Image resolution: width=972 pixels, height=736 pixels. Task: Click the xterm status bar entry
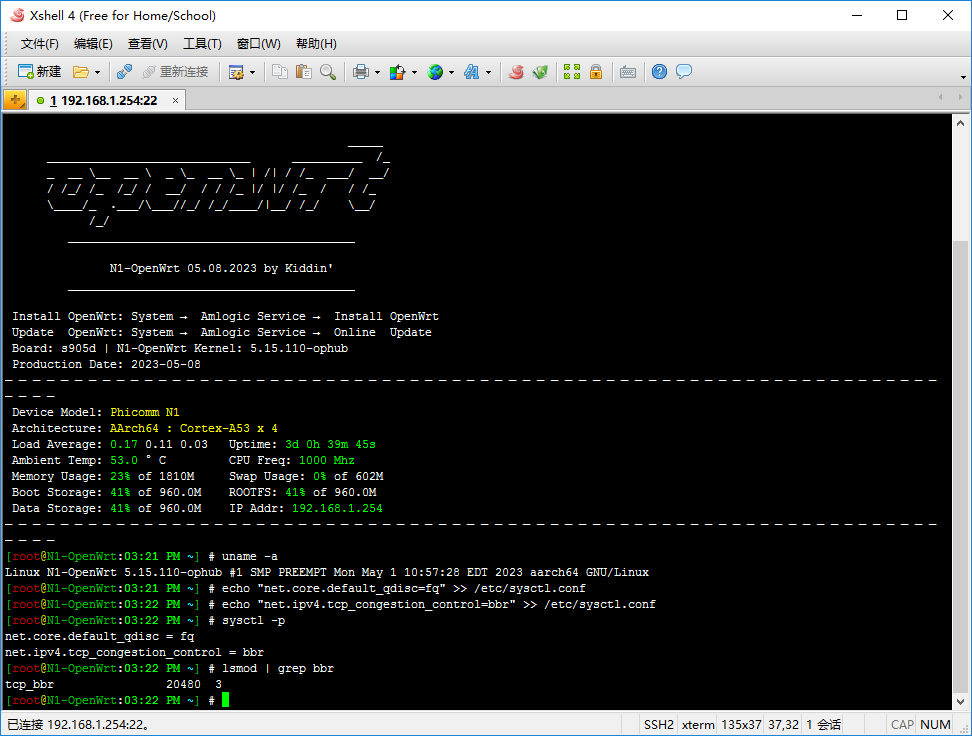tap(698, 724)
